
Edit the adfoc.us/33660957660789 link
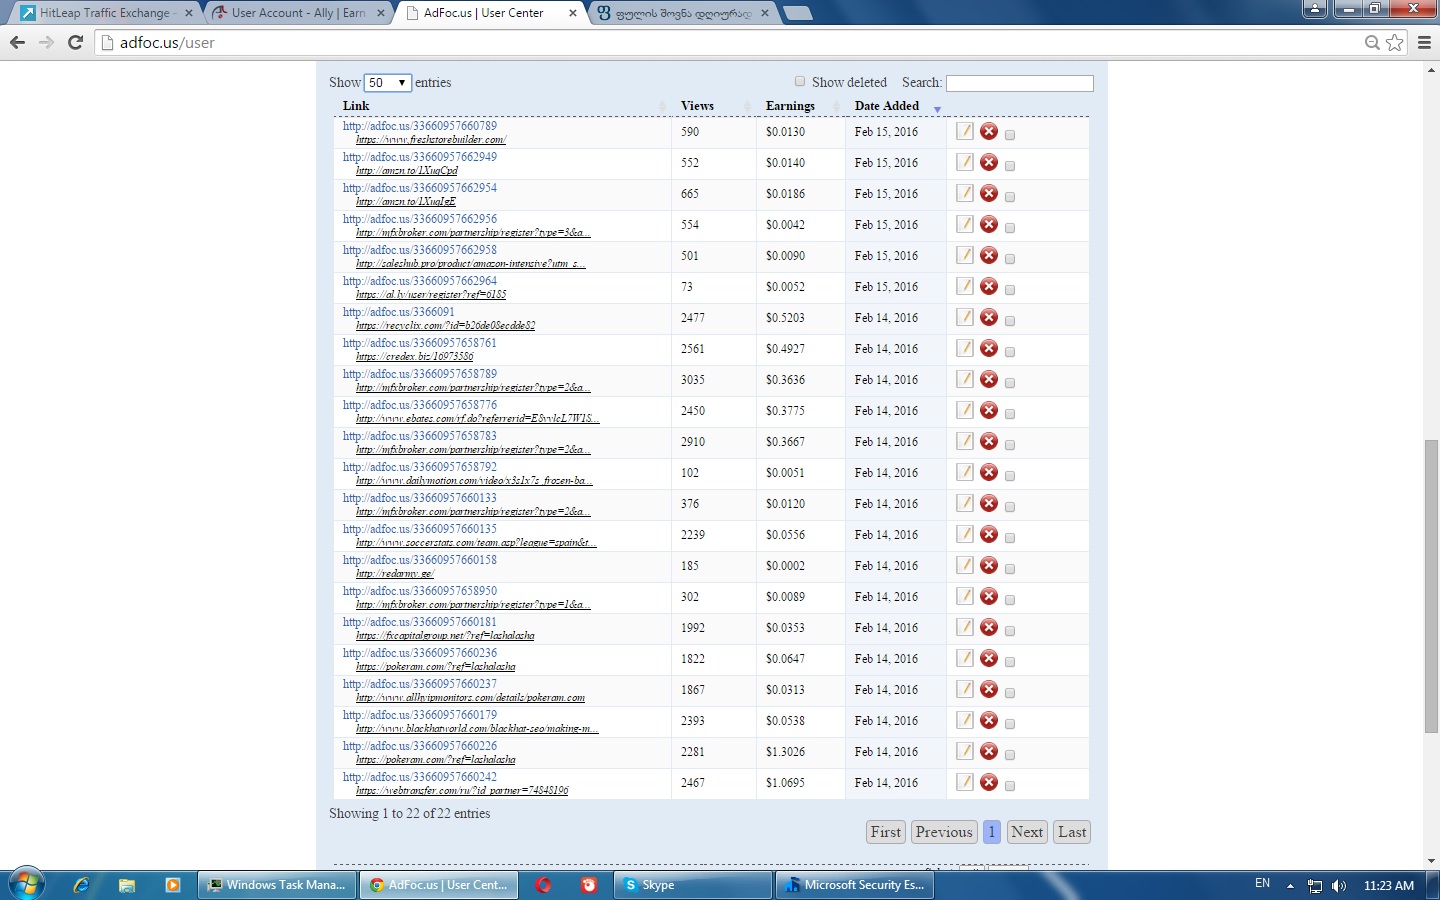pyautogui.click(x=964, y=131)
